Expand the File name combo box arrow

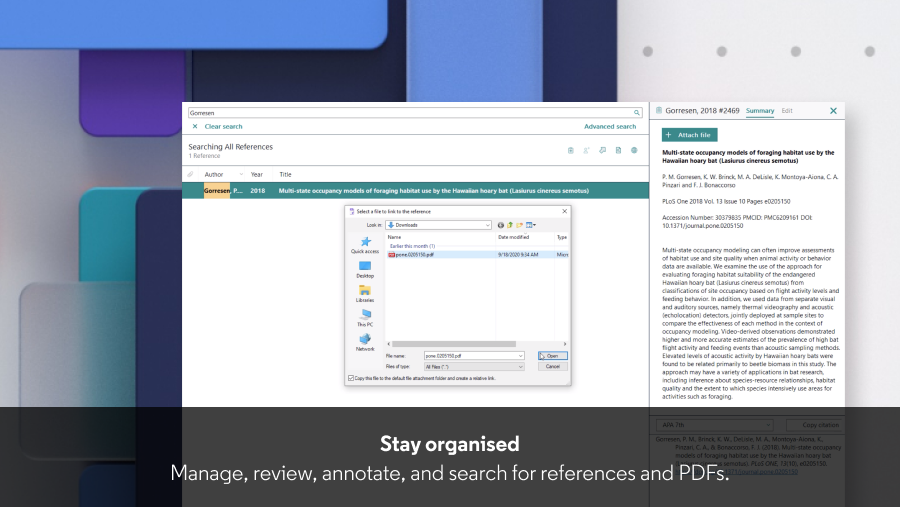coord(520,356)
